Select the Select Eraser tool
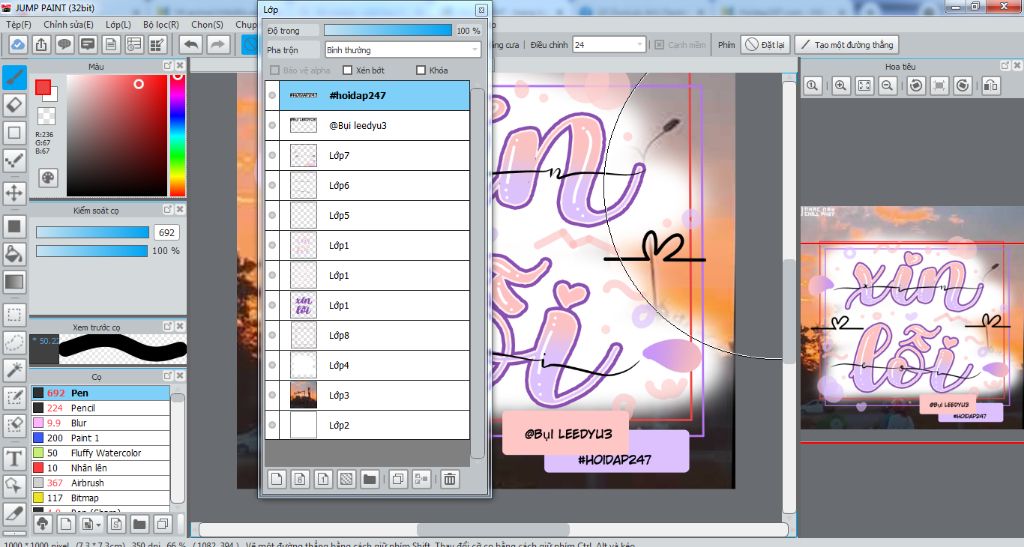This screenshot has height=547, width=1024. [14, 425]
